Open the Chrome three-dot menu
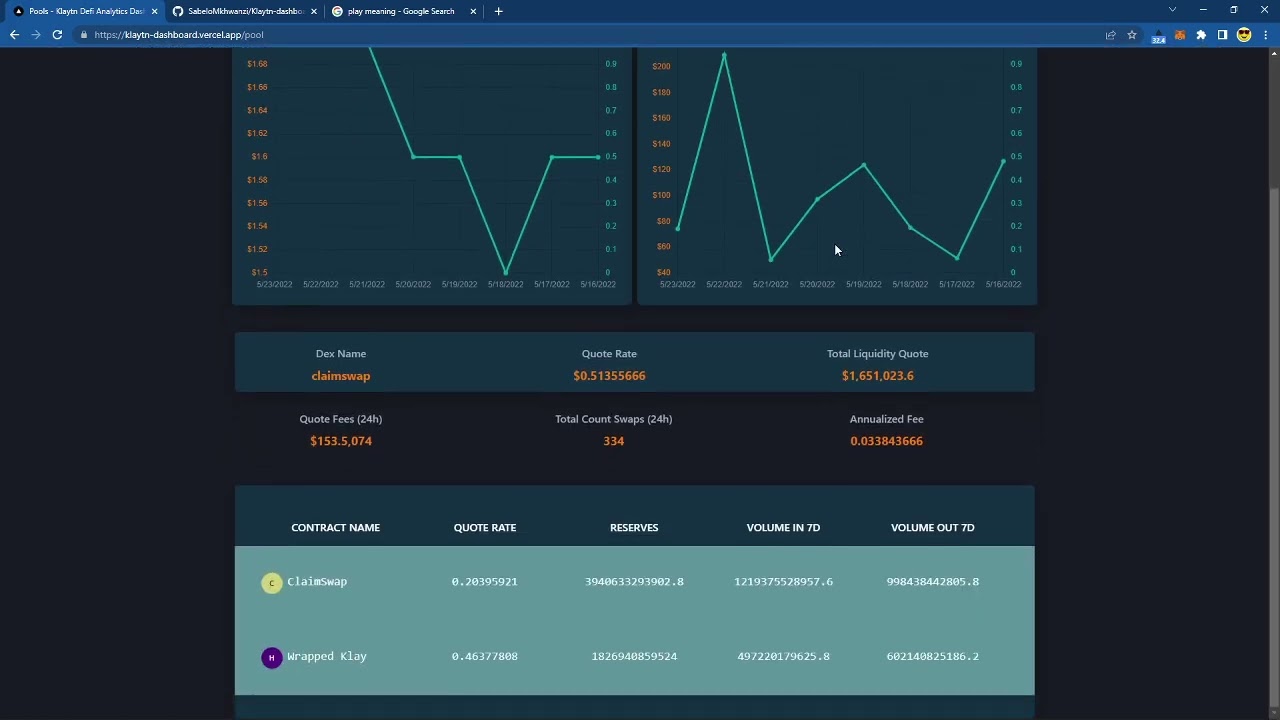 (1266, 34)
